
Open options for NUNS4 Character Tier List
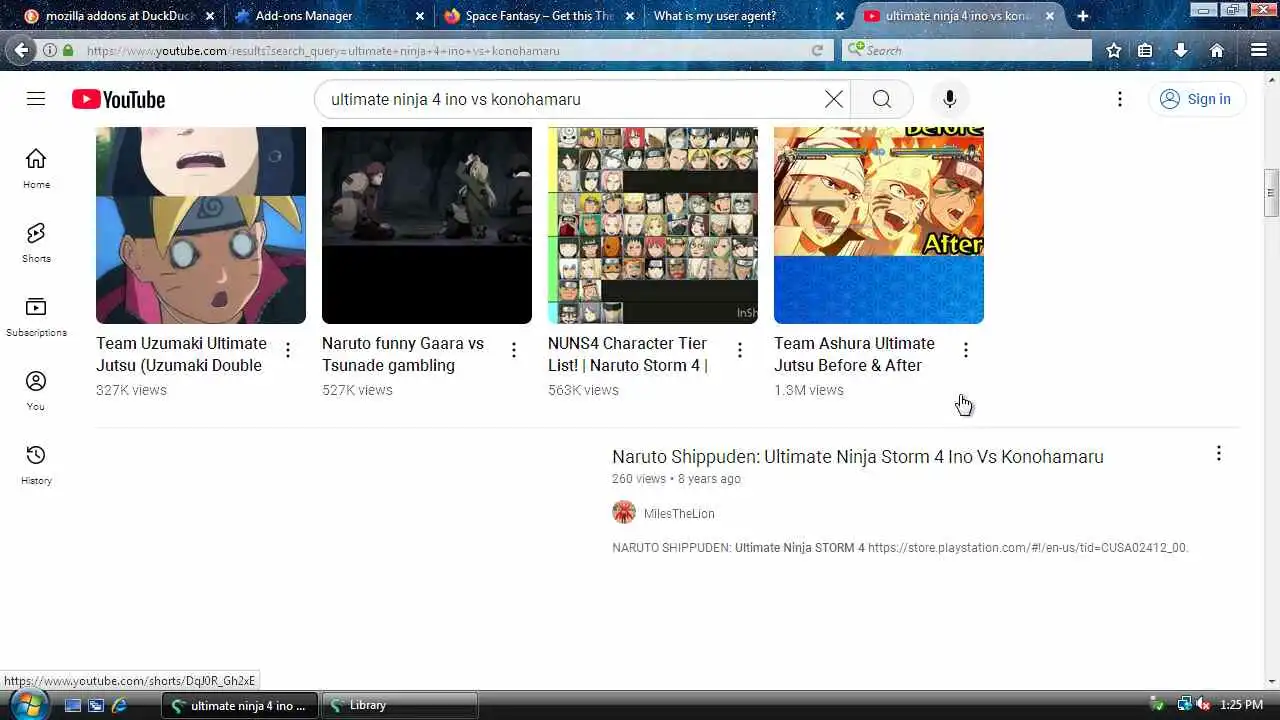coord(740,350)
